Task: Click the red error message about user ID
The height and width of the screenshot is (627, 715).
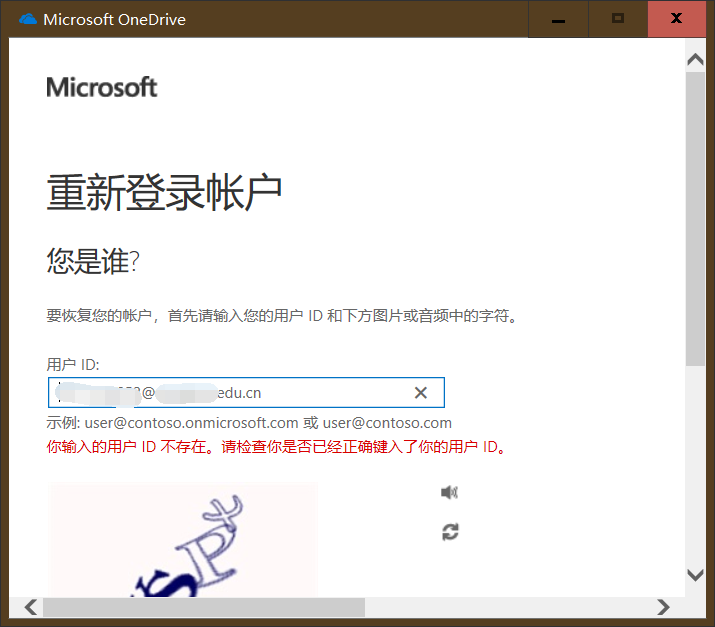Action: pyautogui.click(x=276, y=447)
